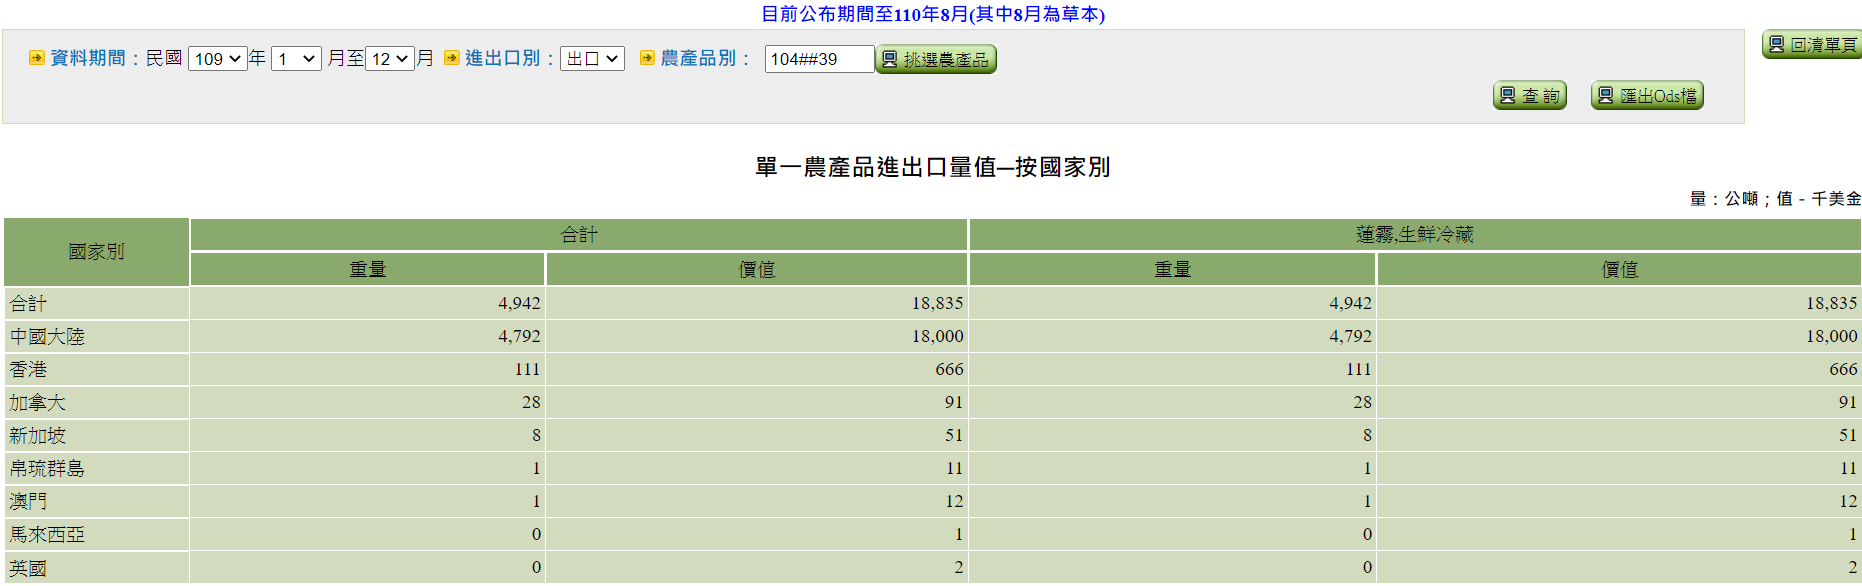Image resolution: width=1862 pixels, height=586 pixels.
Task: Select the 蓮霧,生鮮冷藏 column group header
Action: (1414, 235)
